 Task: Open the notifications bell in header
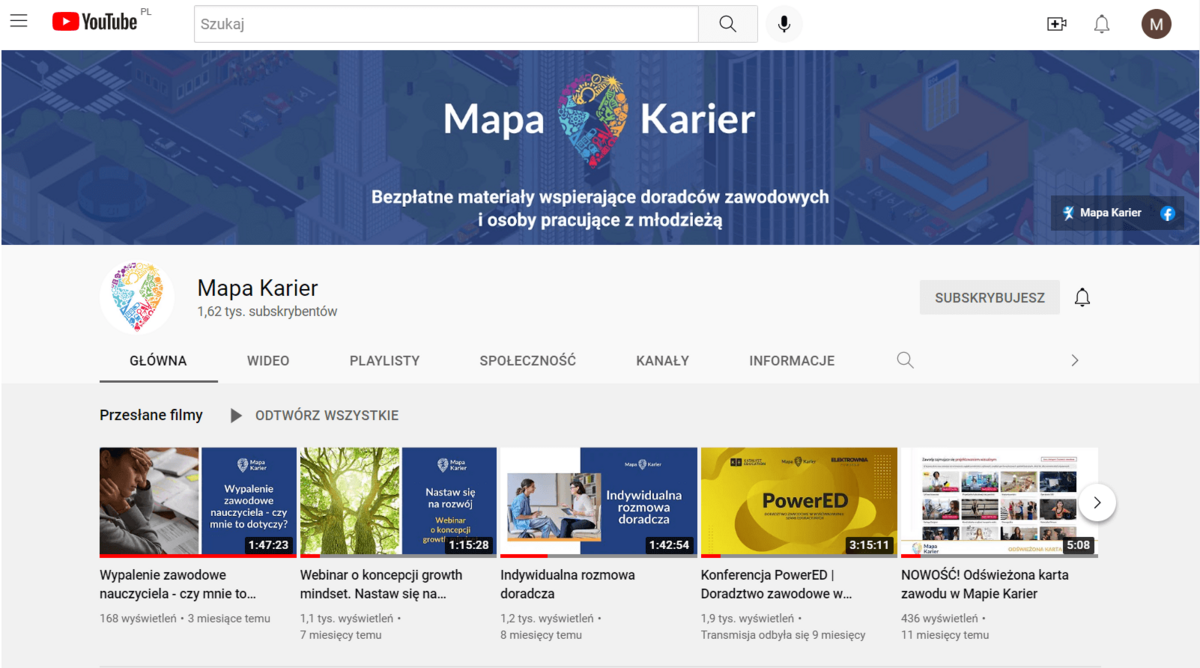[1101, 24]
